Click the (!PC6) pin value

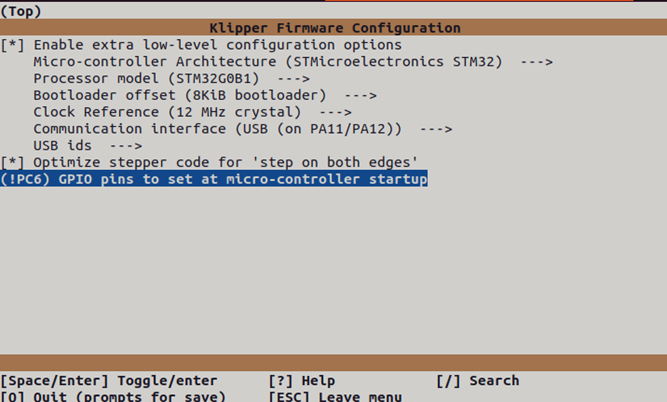click(27, 179)
